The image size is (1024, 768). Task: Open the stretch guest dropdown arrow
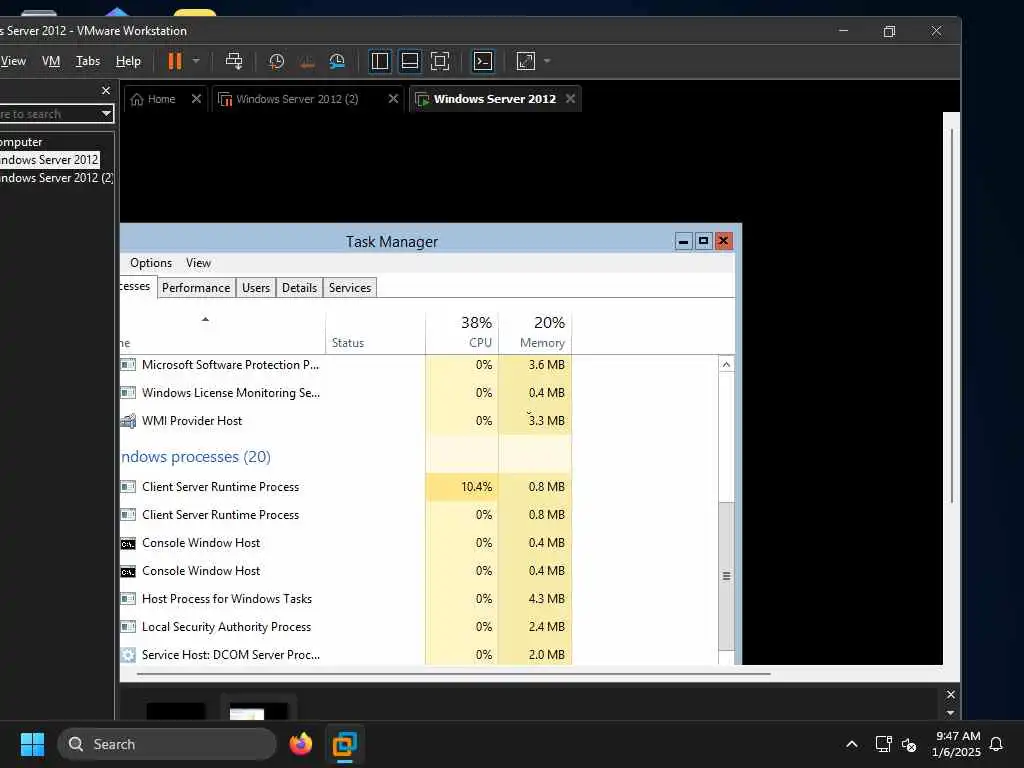(547, 61)
